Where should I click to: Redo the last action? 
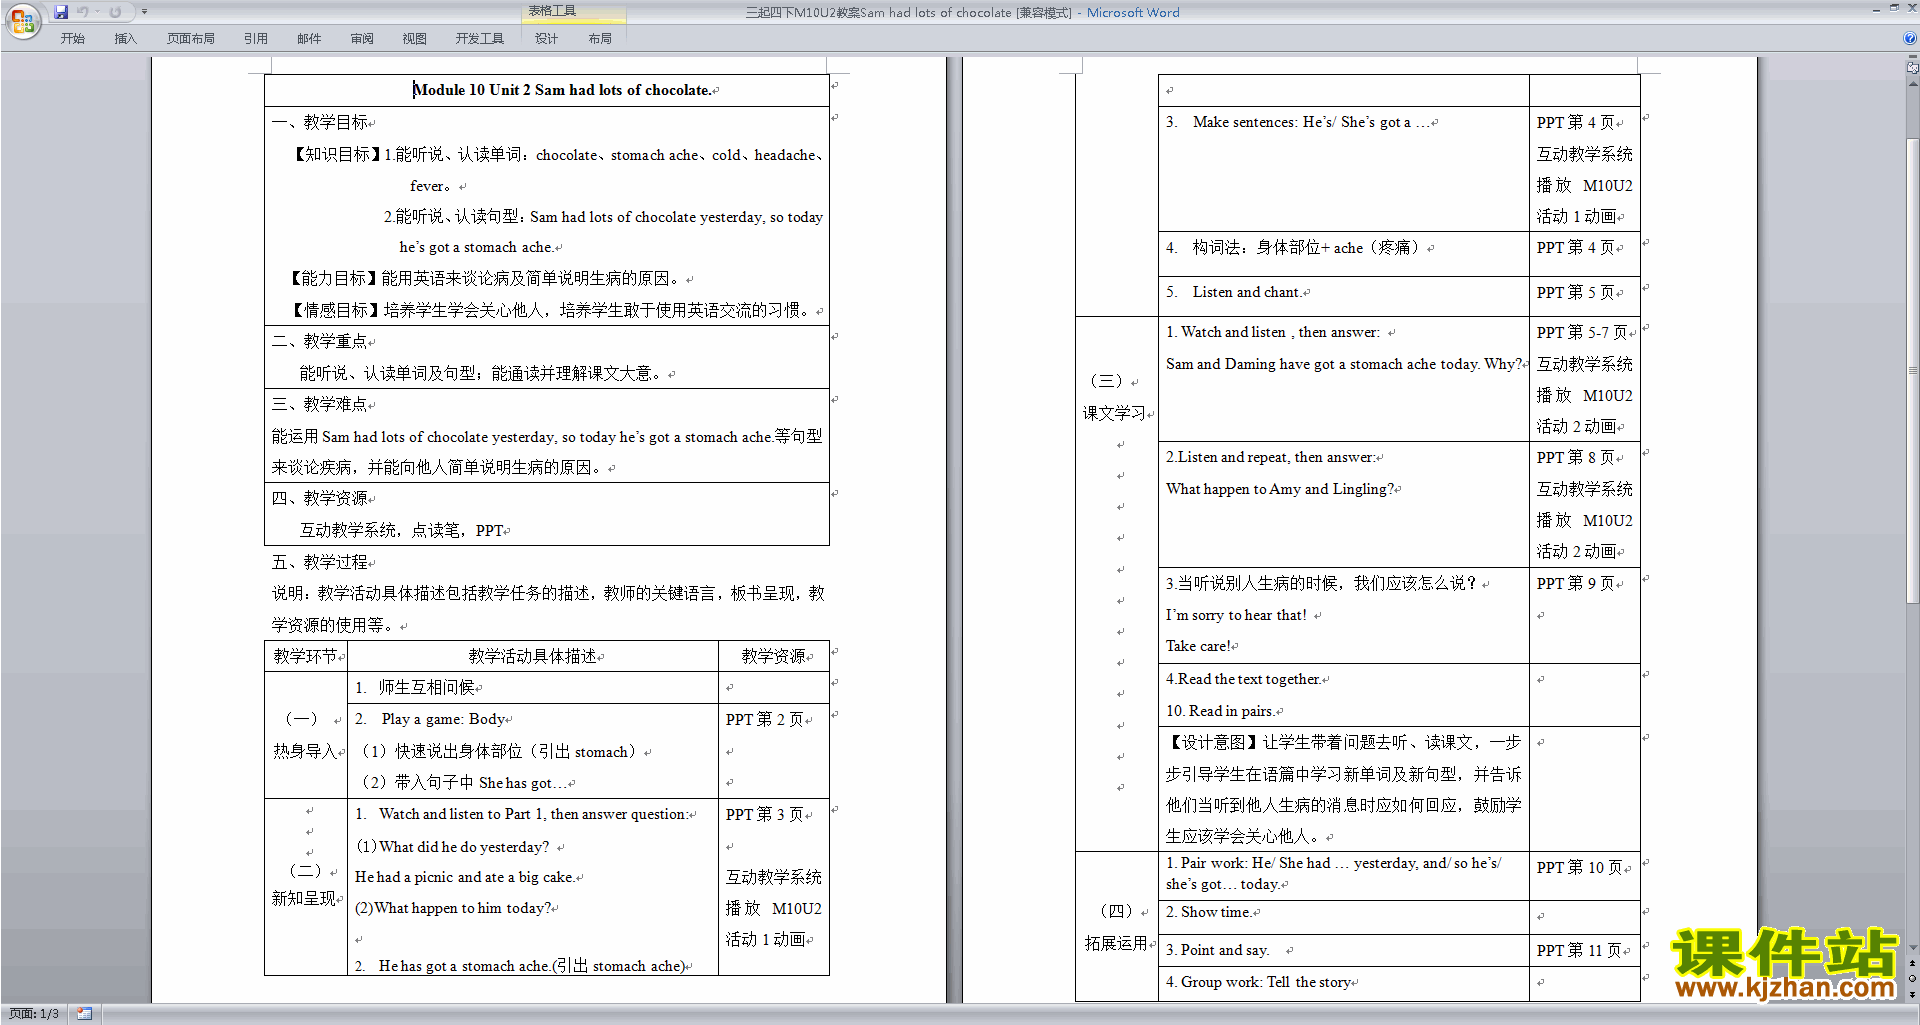coord(115,12)
